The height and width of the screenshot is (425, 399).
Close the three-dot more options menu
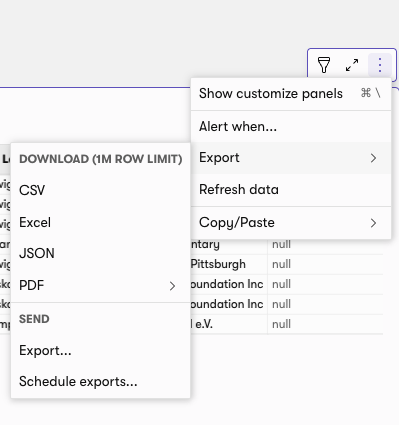pos(380,65)
